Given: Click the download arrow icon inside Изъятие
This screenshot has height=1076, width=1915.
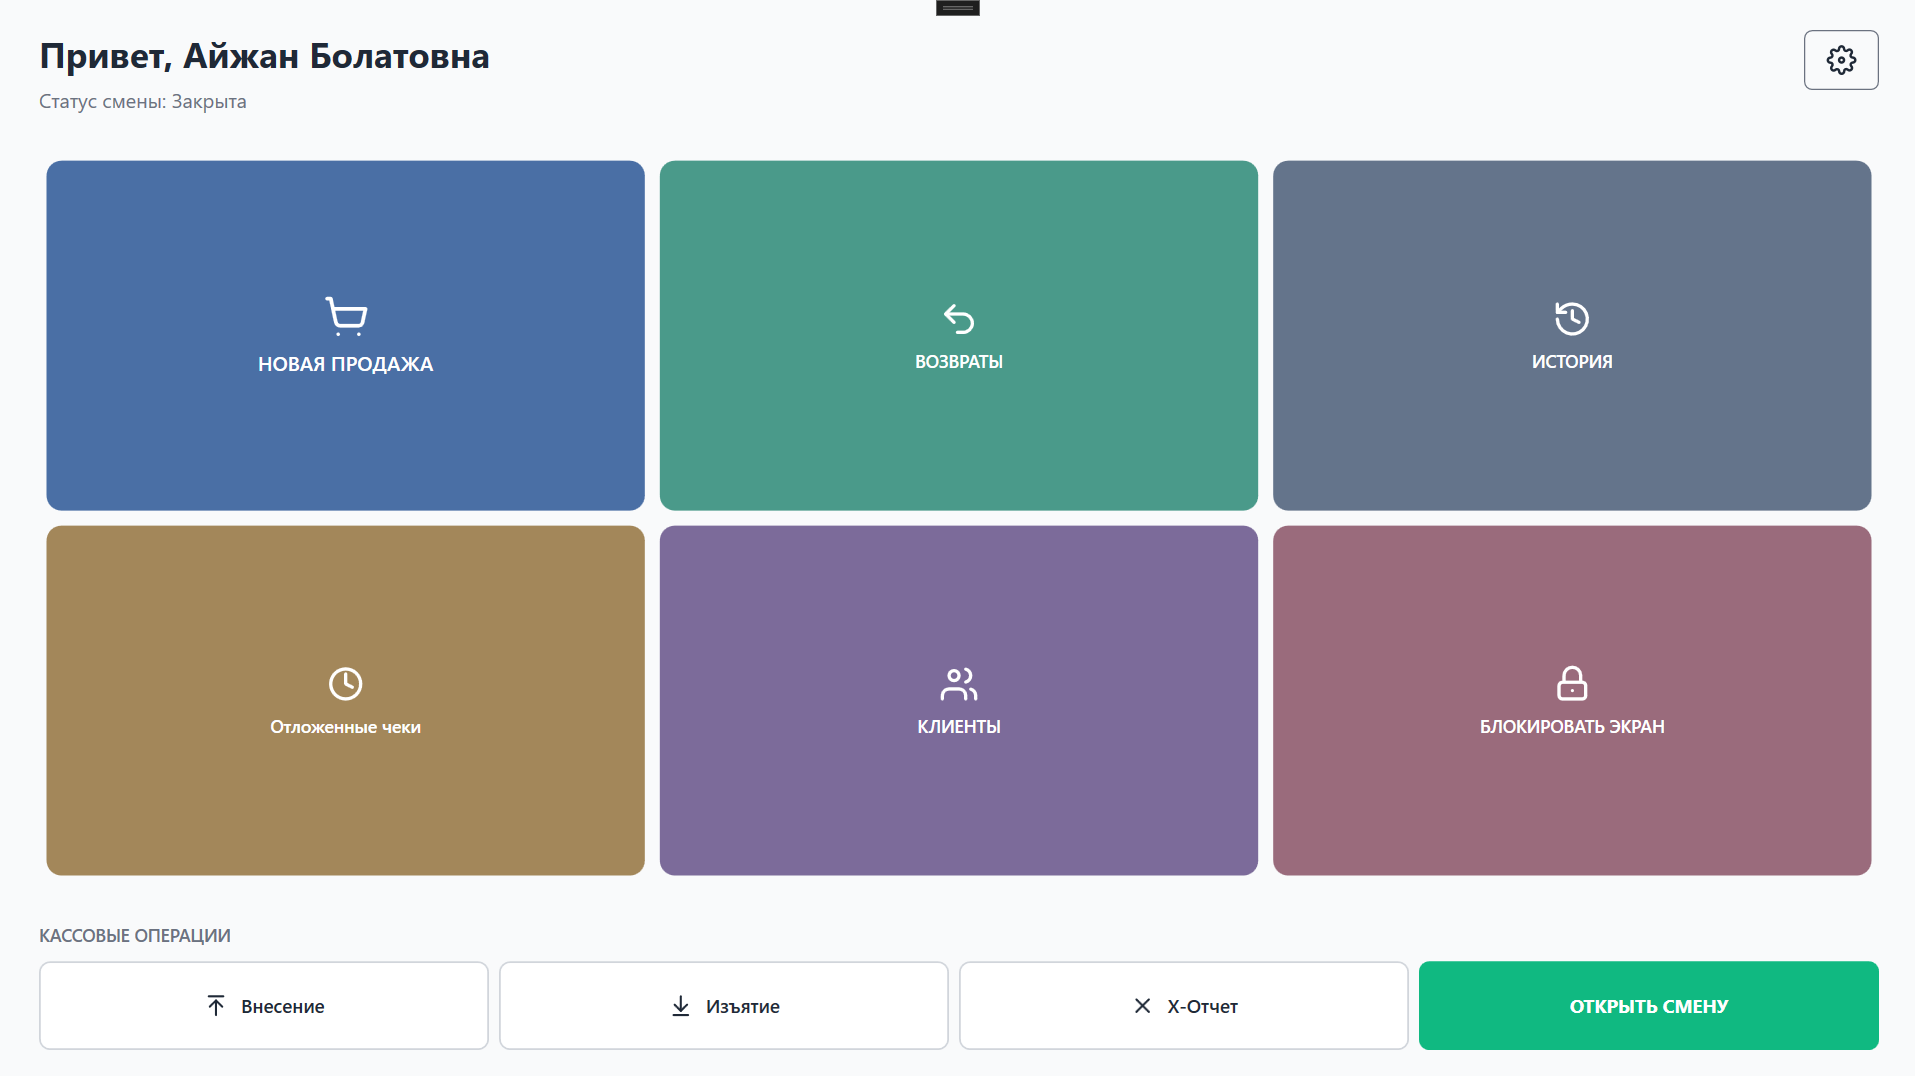Looking at the screenshot, I should [681, 1005].
